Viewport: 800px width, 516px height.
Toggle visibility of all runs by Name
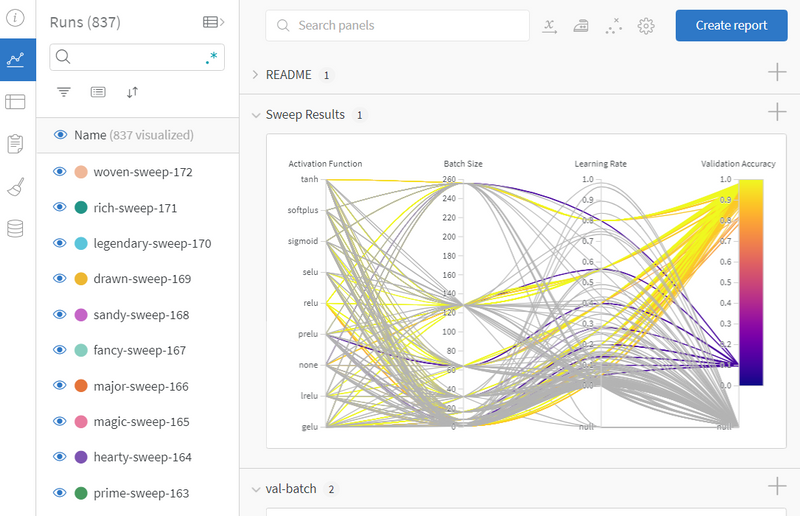(x=59, y=135)
